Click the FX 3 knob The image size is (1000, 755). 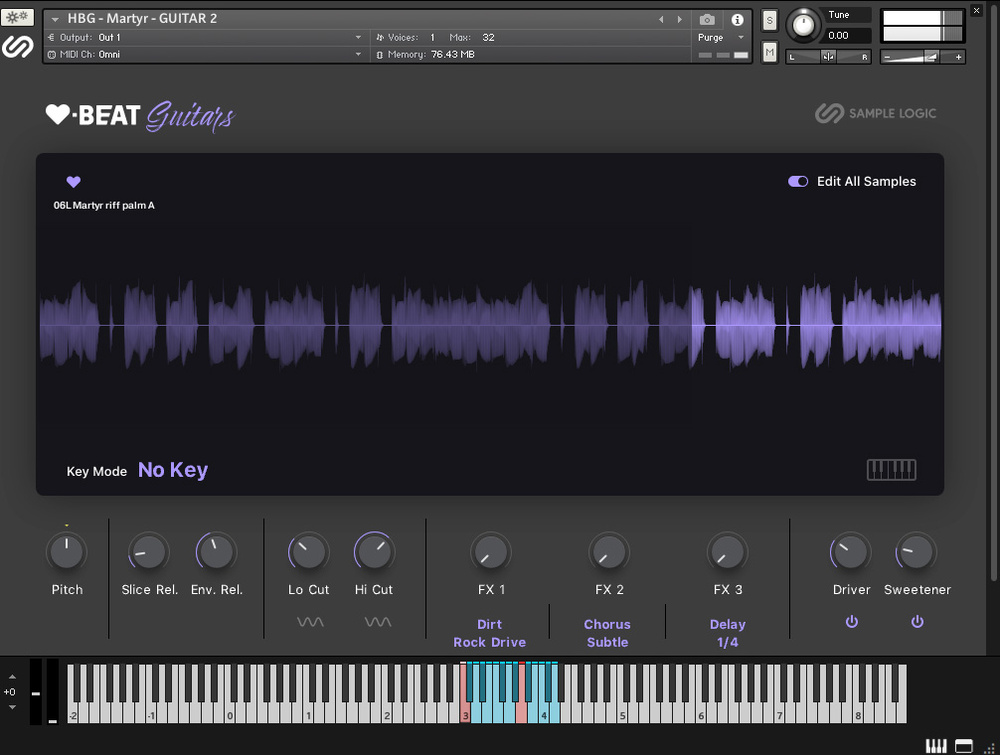pos(727,552)
